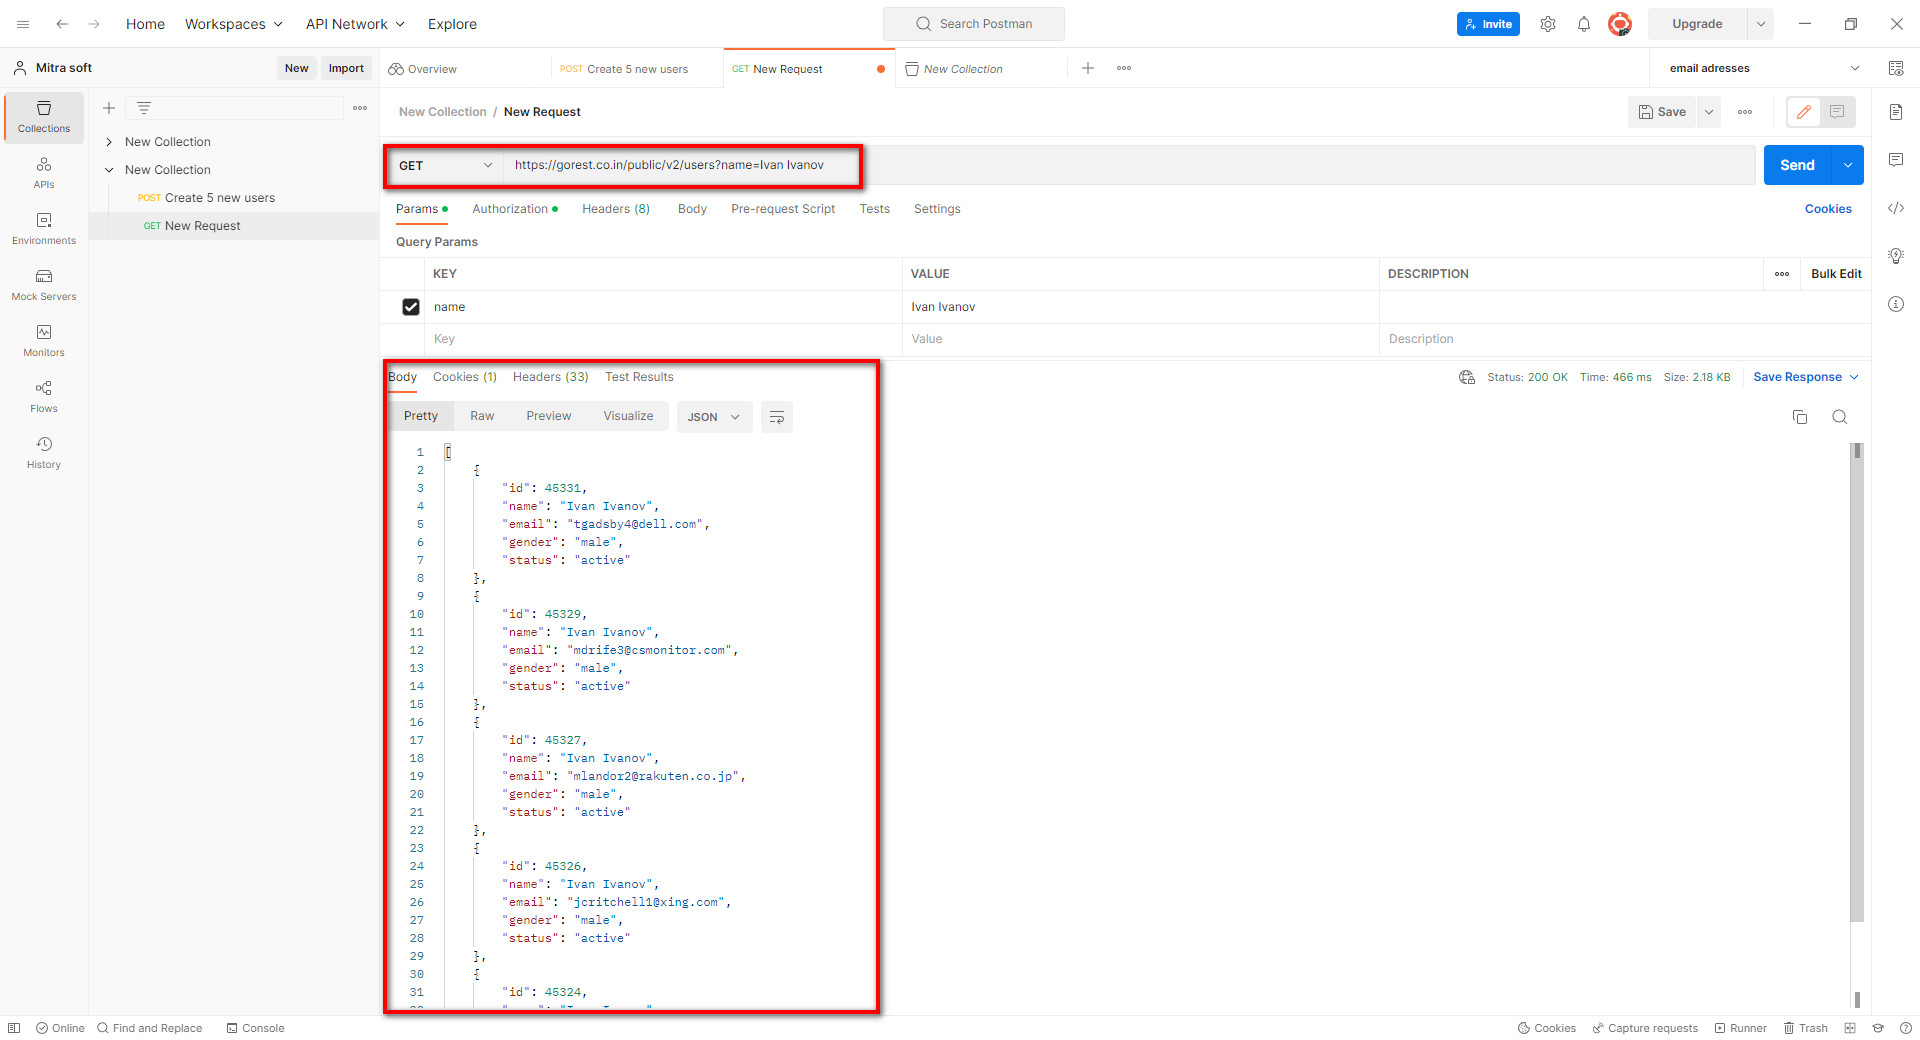
Task: Switch to the Authorization tab
Action: [x=515, y=209]
